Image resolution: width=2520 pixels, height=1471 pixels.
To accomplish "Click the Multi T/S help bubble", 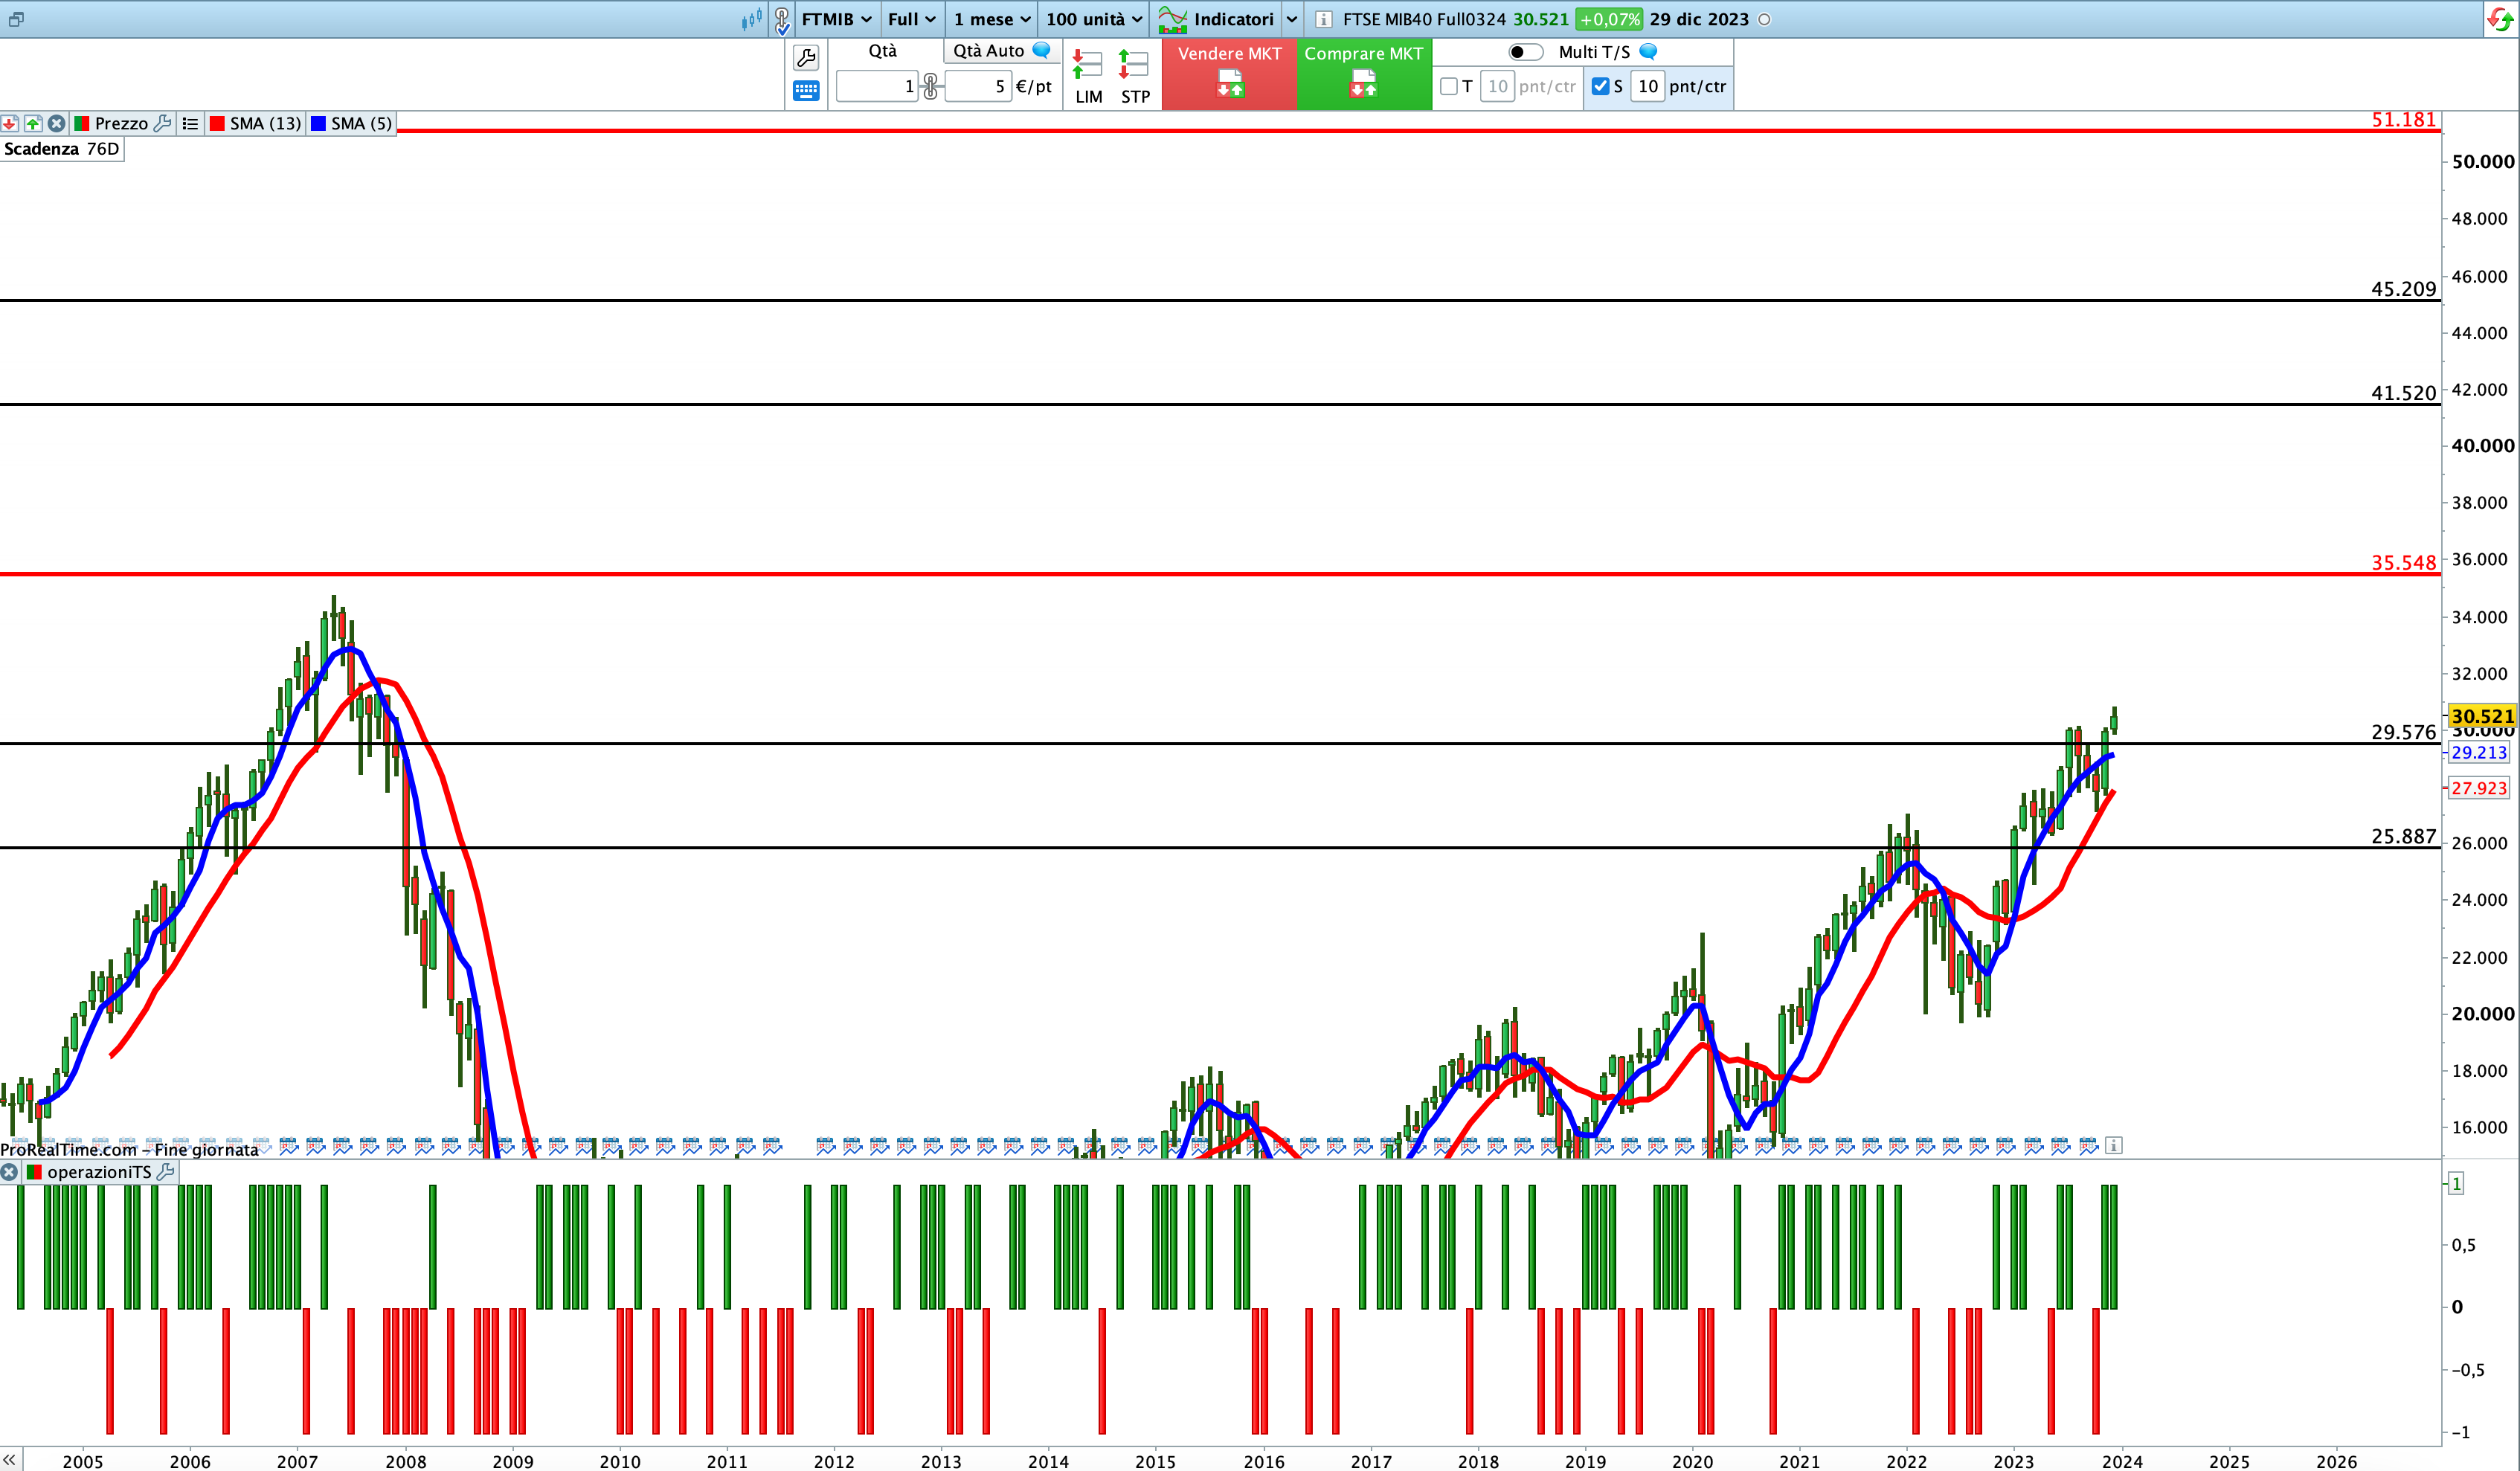I will pyautogui.click(x=1649, y=51).
